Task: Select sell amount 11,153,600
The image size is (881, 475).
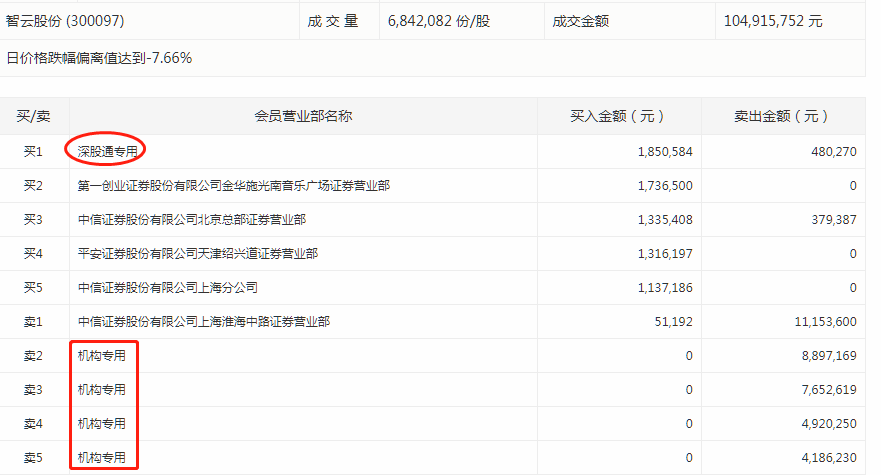Action: point(825,322)
